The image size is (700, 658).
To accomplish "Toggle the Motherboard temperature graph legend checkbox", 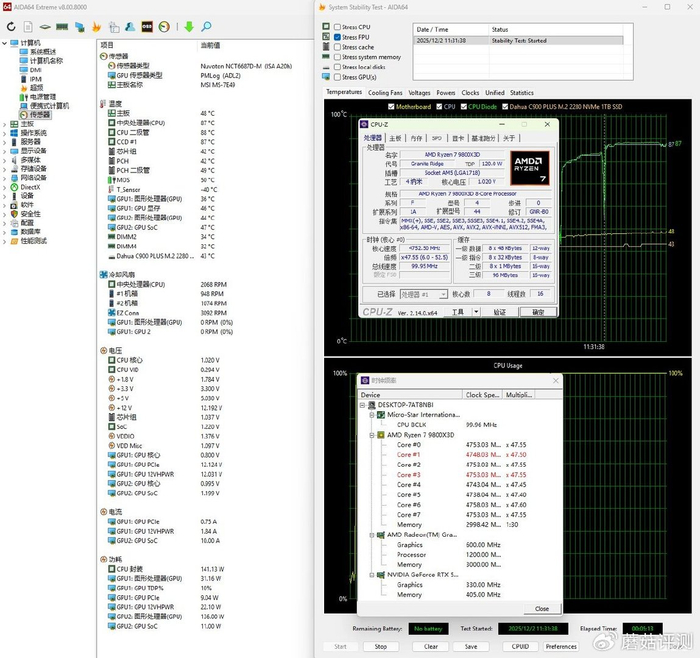I will click(x=392, y=106).
